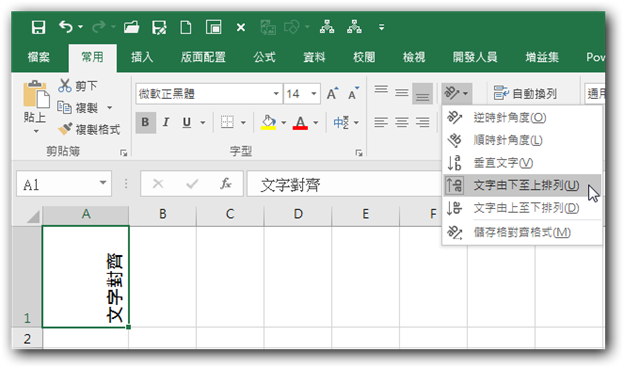Open the font size dropdown showing 14
Image resolution: width=624 pixels, height=368 pixels.
click(314, 93)
